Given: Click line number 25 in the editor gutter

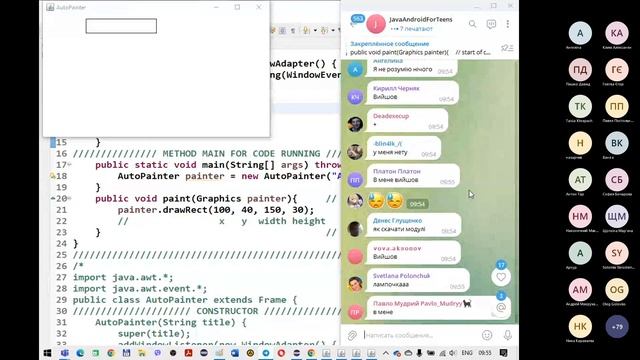Looking at the screenshot, I should (x=61, y=255).
